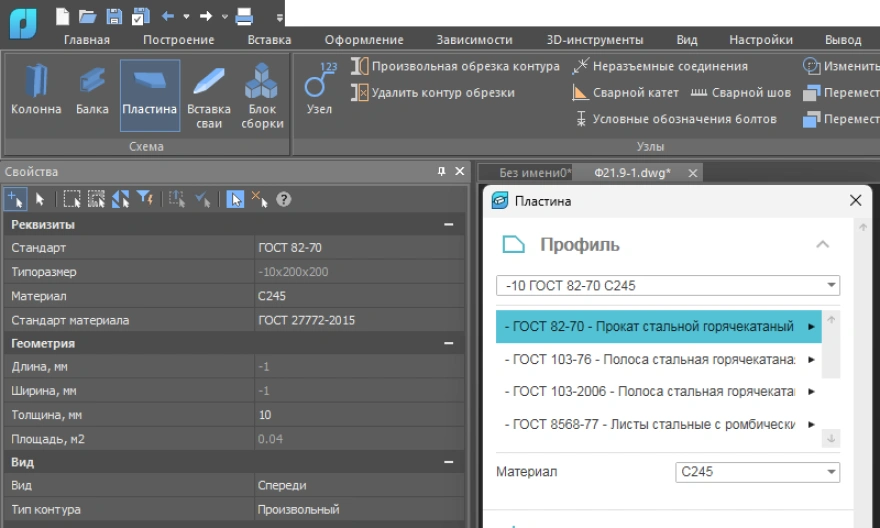Image resolution: width=880 pixels, height=528 pixels.
Task: Click Условные обозначения болтов button
Action: tap(675, 119)
